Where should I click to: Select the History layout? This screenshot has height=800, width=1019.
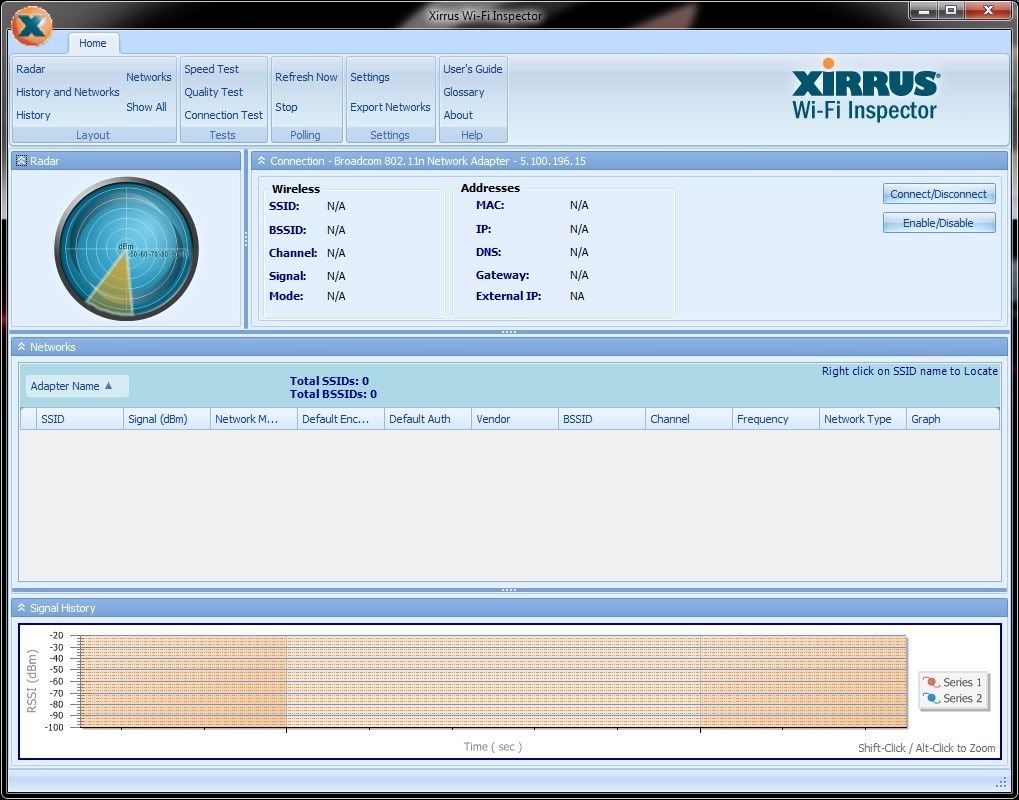[x=33, y=115]
